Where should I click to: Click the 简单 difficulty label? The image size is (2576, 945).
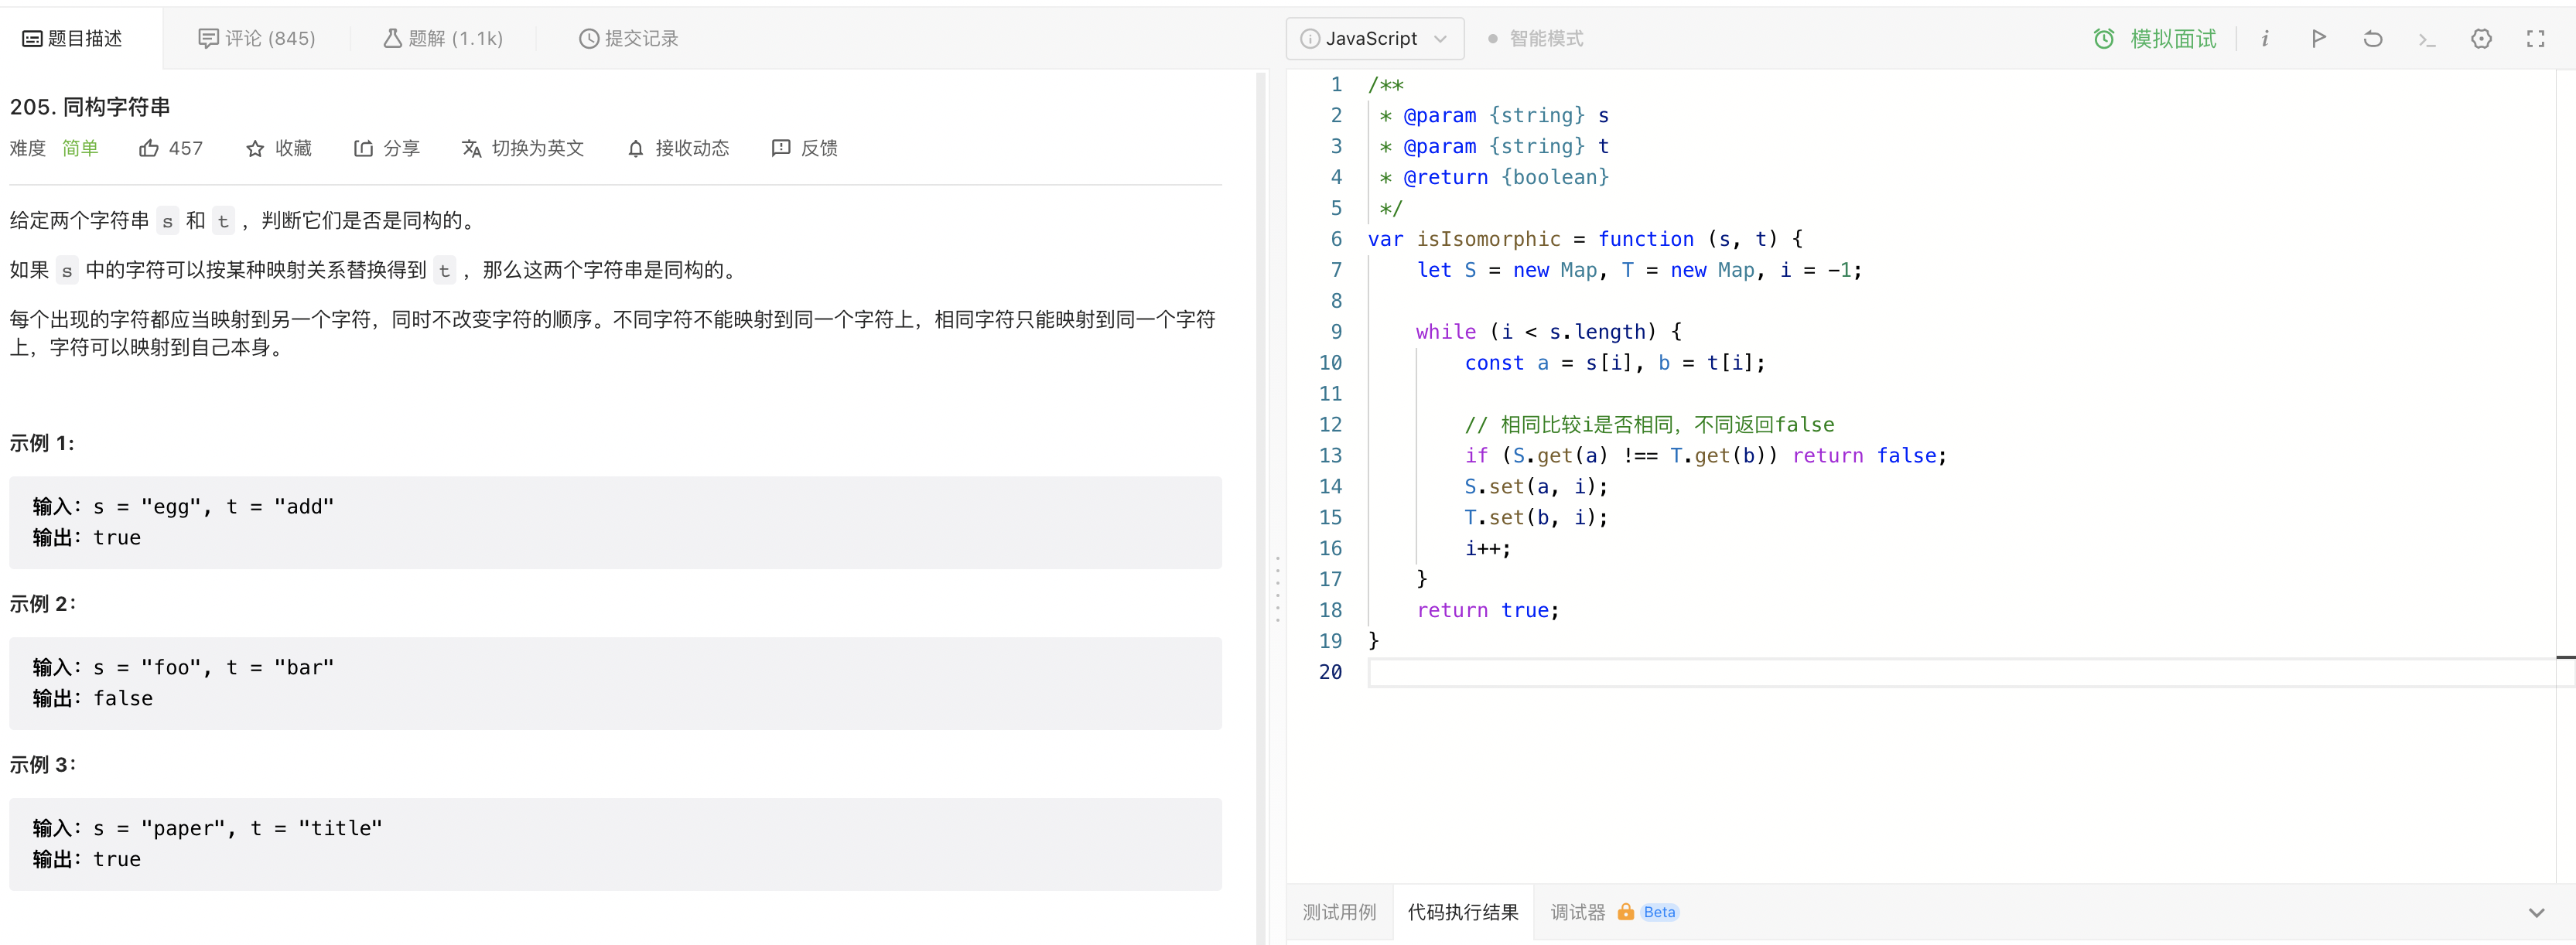80,148
